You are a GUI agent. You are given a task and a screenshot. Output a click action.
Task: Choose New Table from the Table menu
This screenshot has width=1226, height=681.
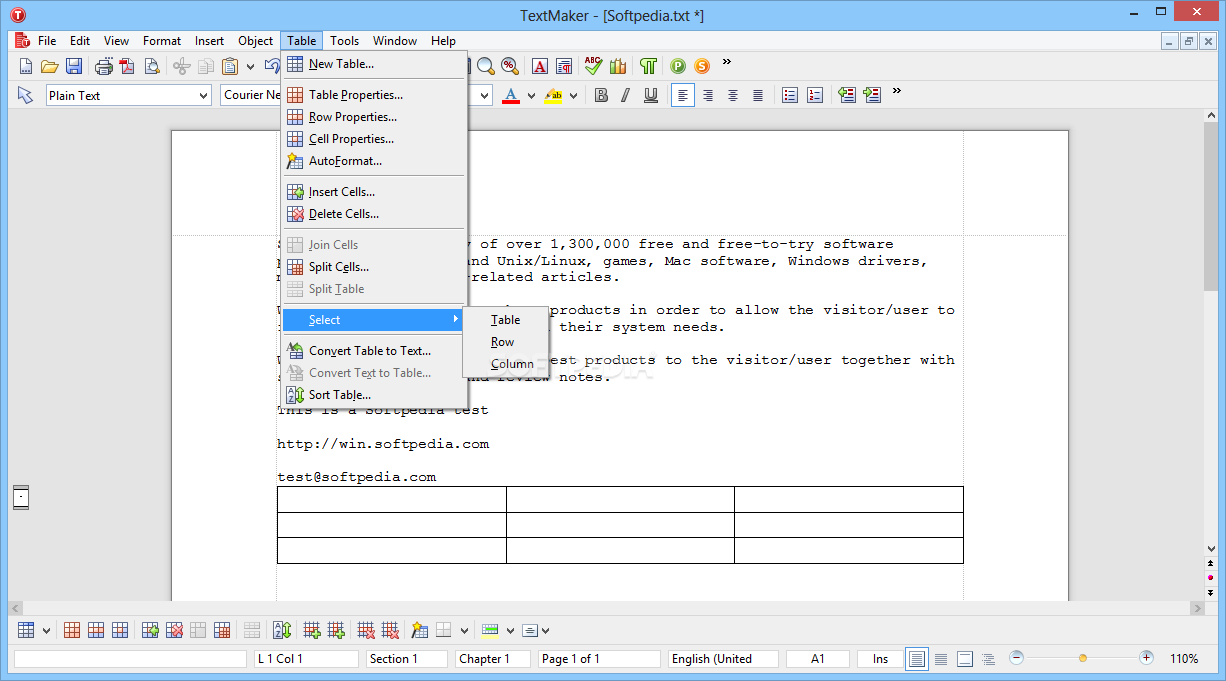click(374, 64)
